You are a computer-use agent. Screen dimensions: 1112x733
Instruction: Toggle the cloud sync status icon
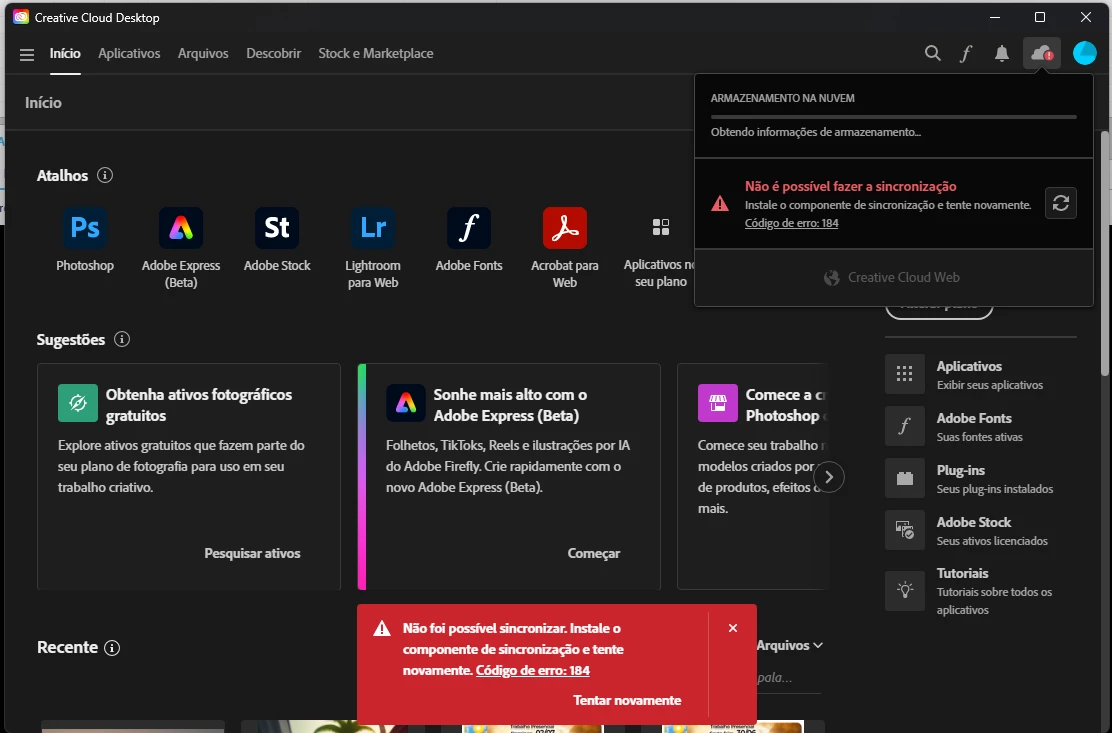(x=1041, y=53)
